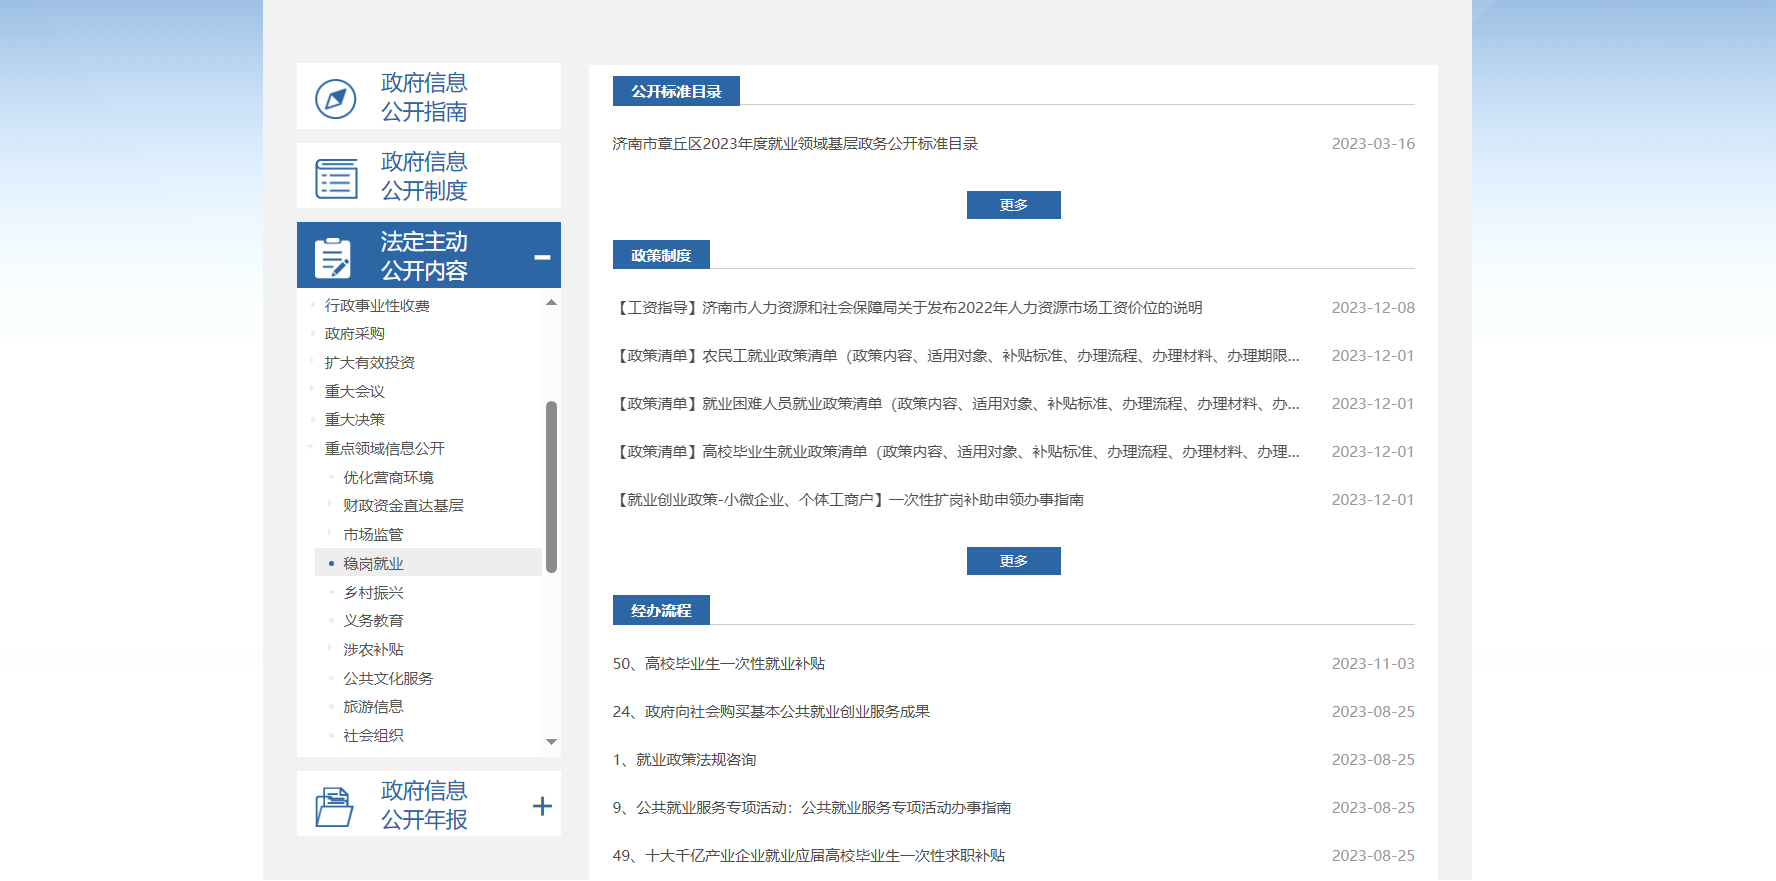The image size is (1776, 881).
Task: Collapse the 法定主动公开内容 section with minus
Action: click(x=542, y=257)
